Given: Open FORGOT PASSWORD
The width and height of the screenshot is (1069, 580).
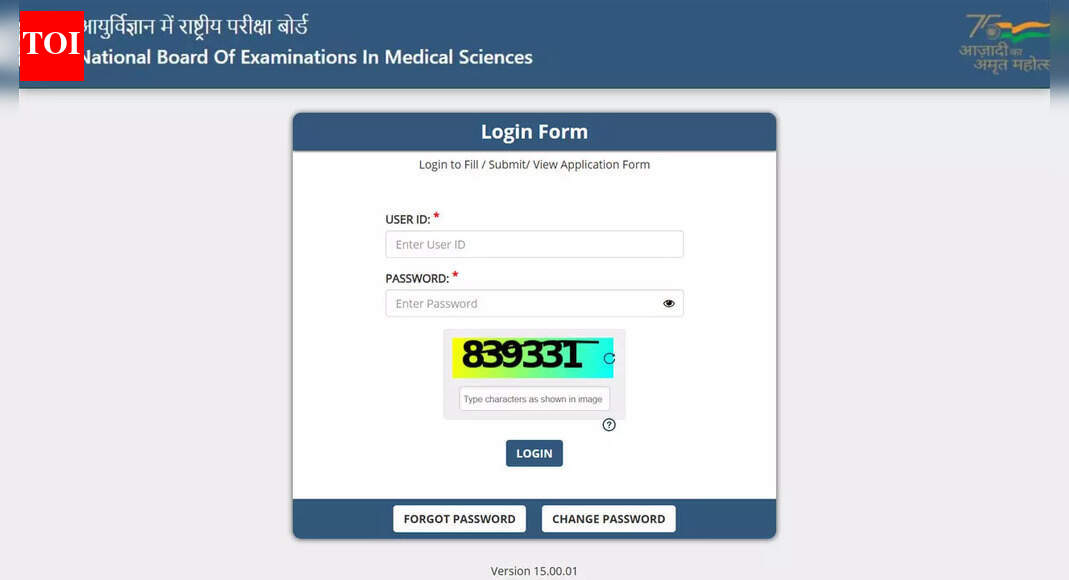Looking at the screenshot, I should [x=459, y=518].
